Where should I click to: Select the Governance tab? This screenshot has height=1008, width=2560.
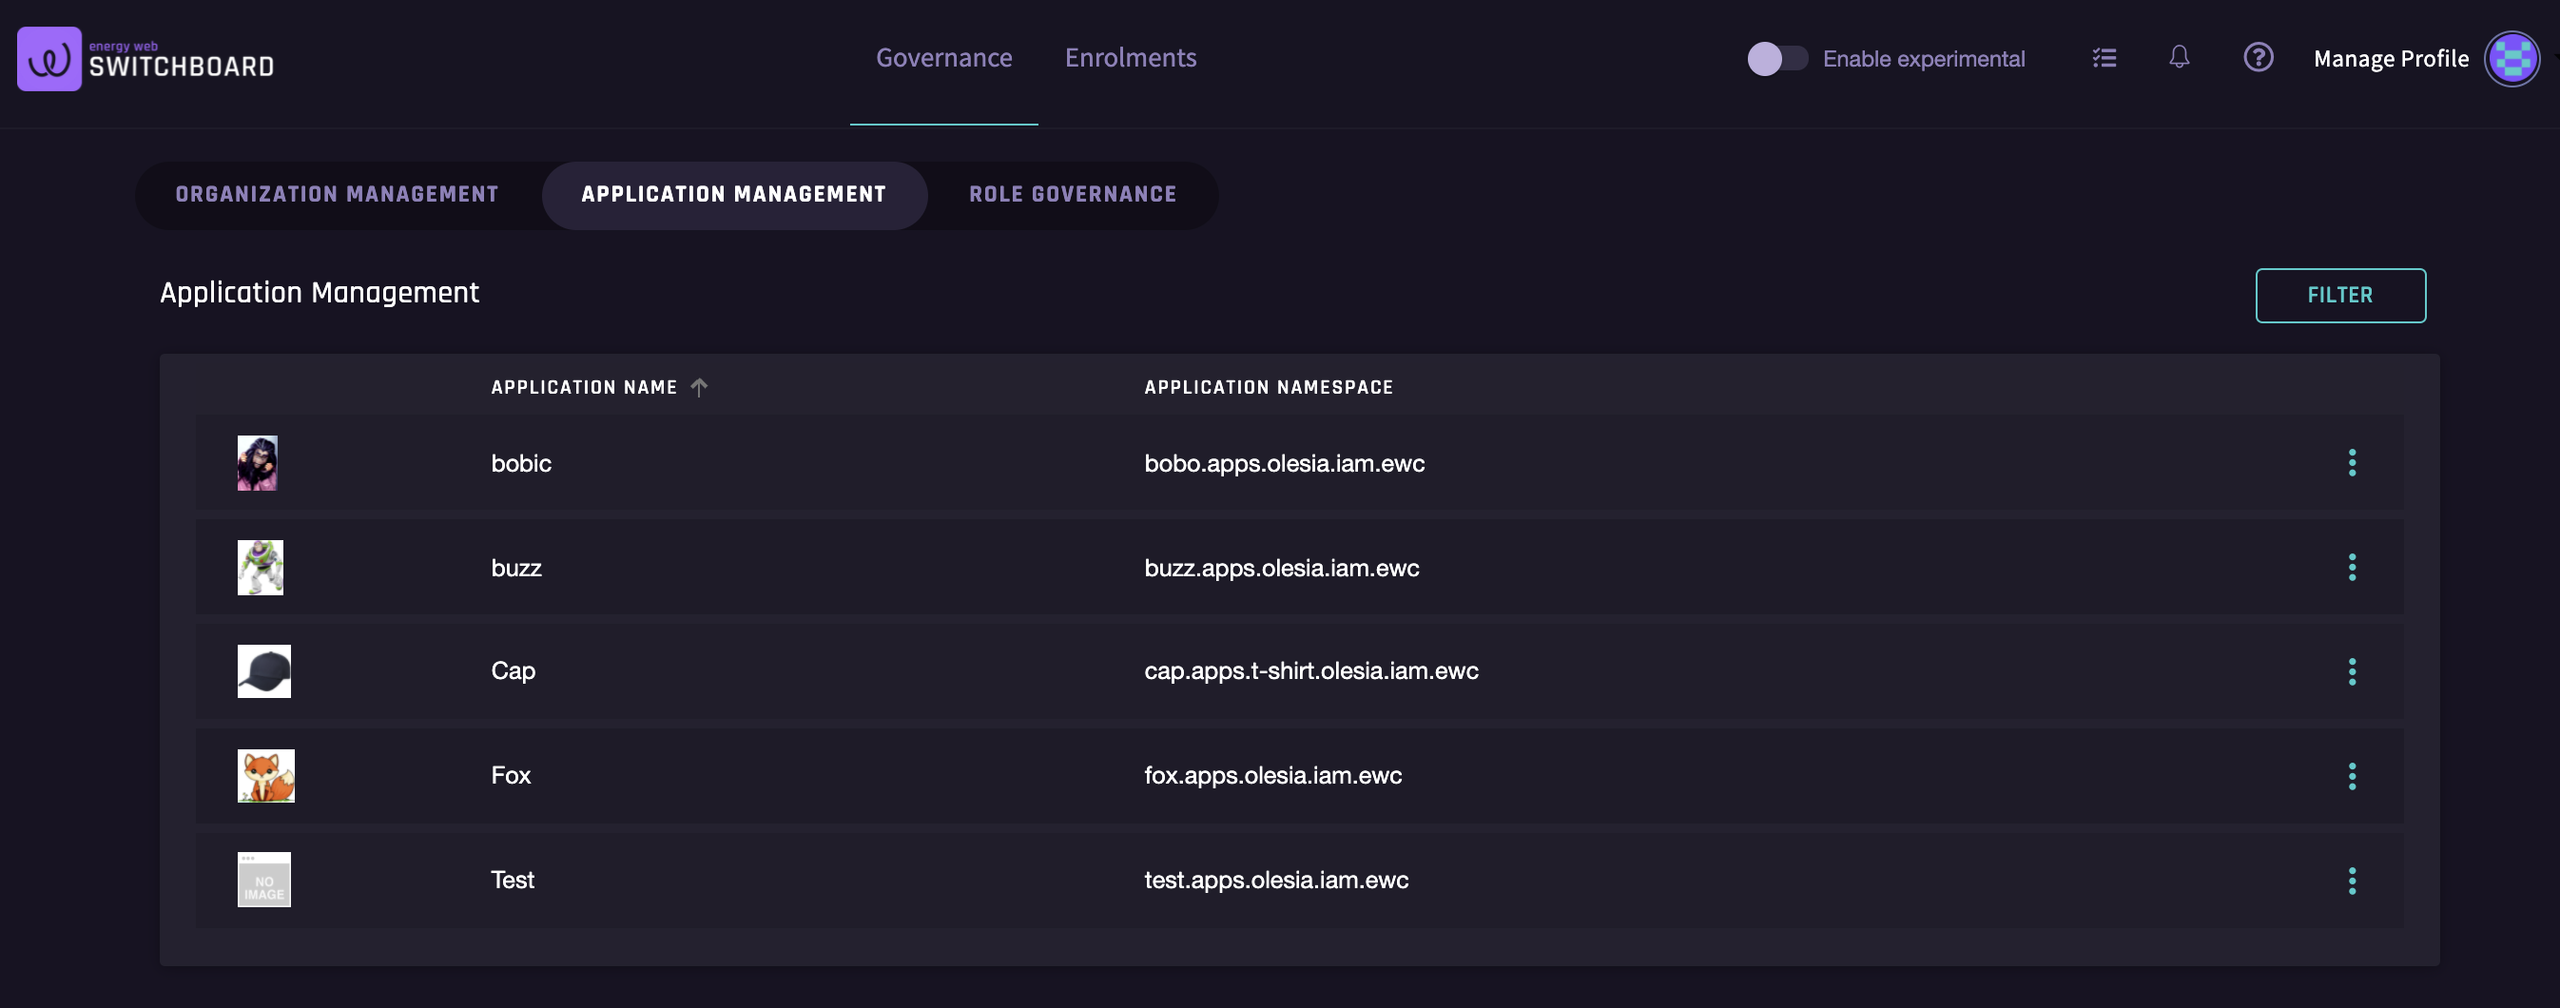pyautogui.click(x=943, y=58)
